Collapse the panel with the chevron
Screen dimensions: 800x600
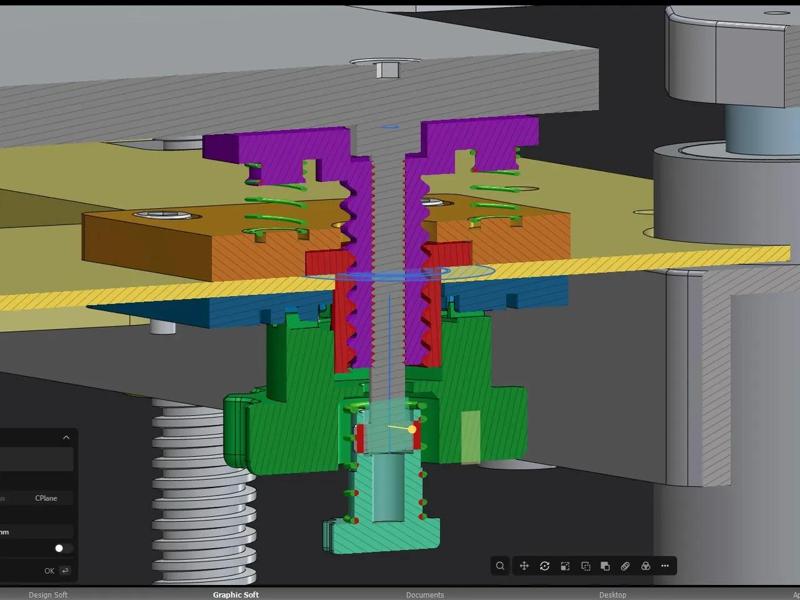point(66,437)
